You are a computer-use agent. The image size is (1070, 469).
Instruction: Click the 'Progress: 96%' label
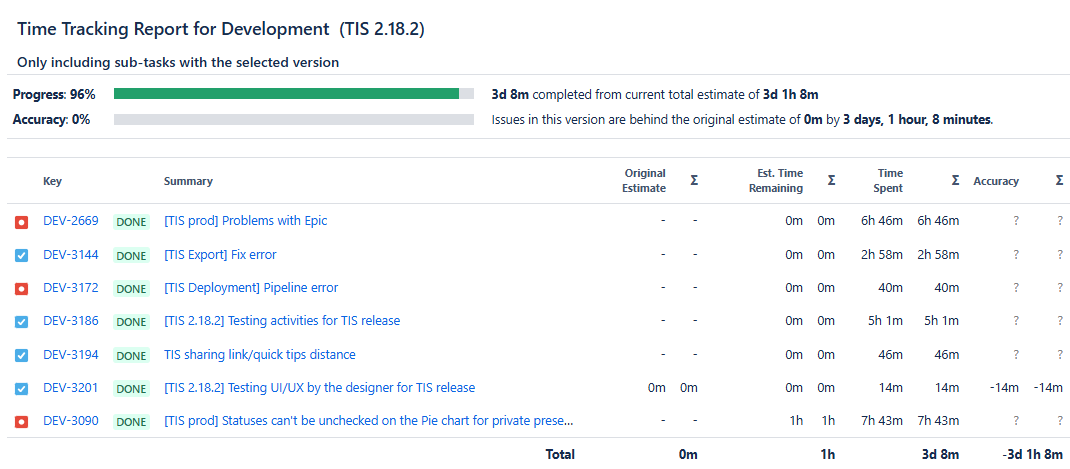(x=54, y=94)
